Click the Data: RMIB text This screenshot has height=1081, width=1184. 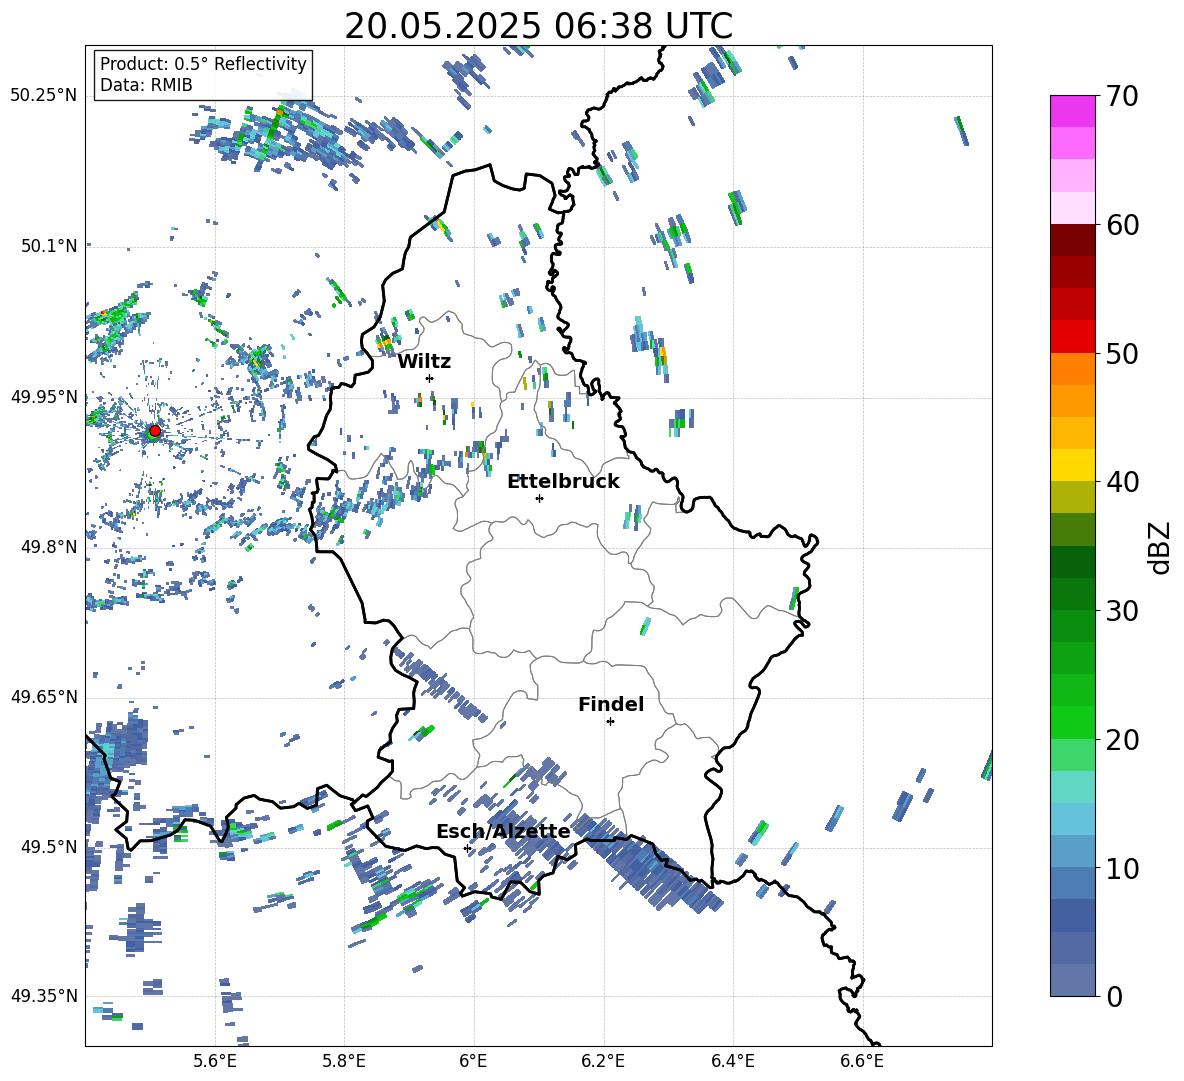tap(146, 85)
